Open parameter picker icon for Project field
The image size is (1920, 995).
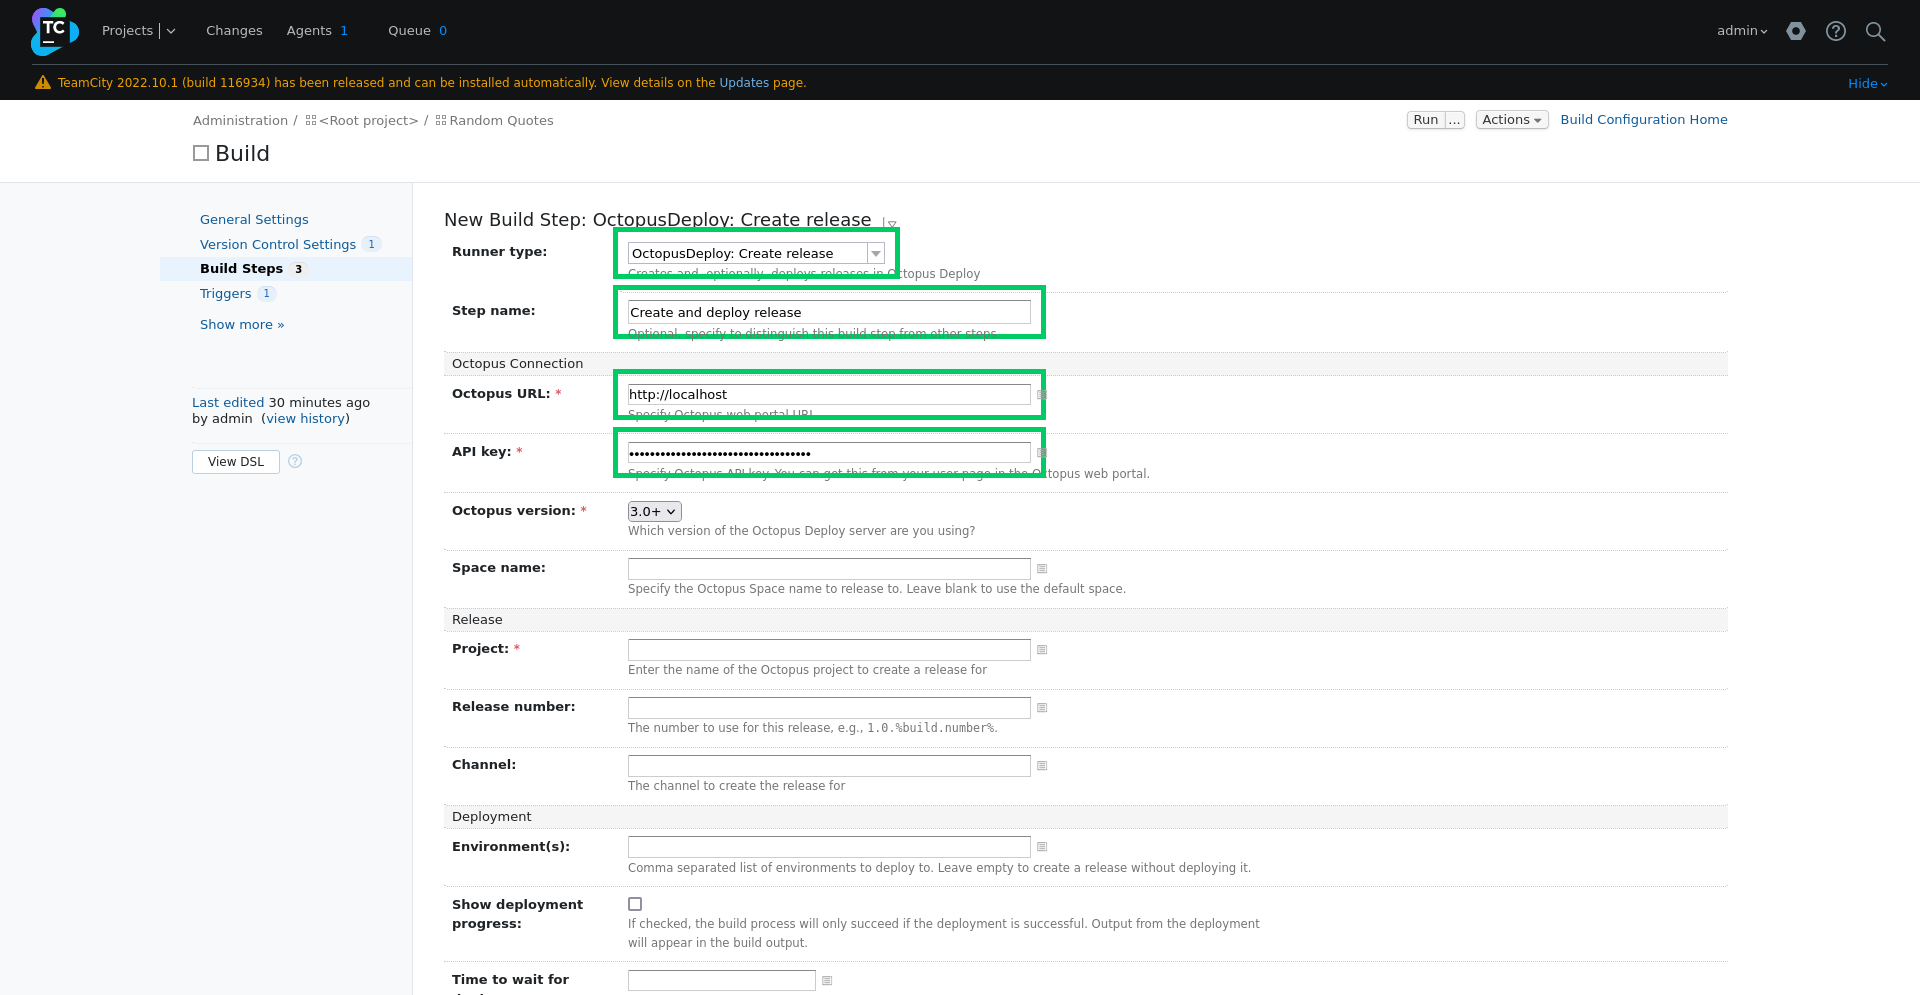1042,650
